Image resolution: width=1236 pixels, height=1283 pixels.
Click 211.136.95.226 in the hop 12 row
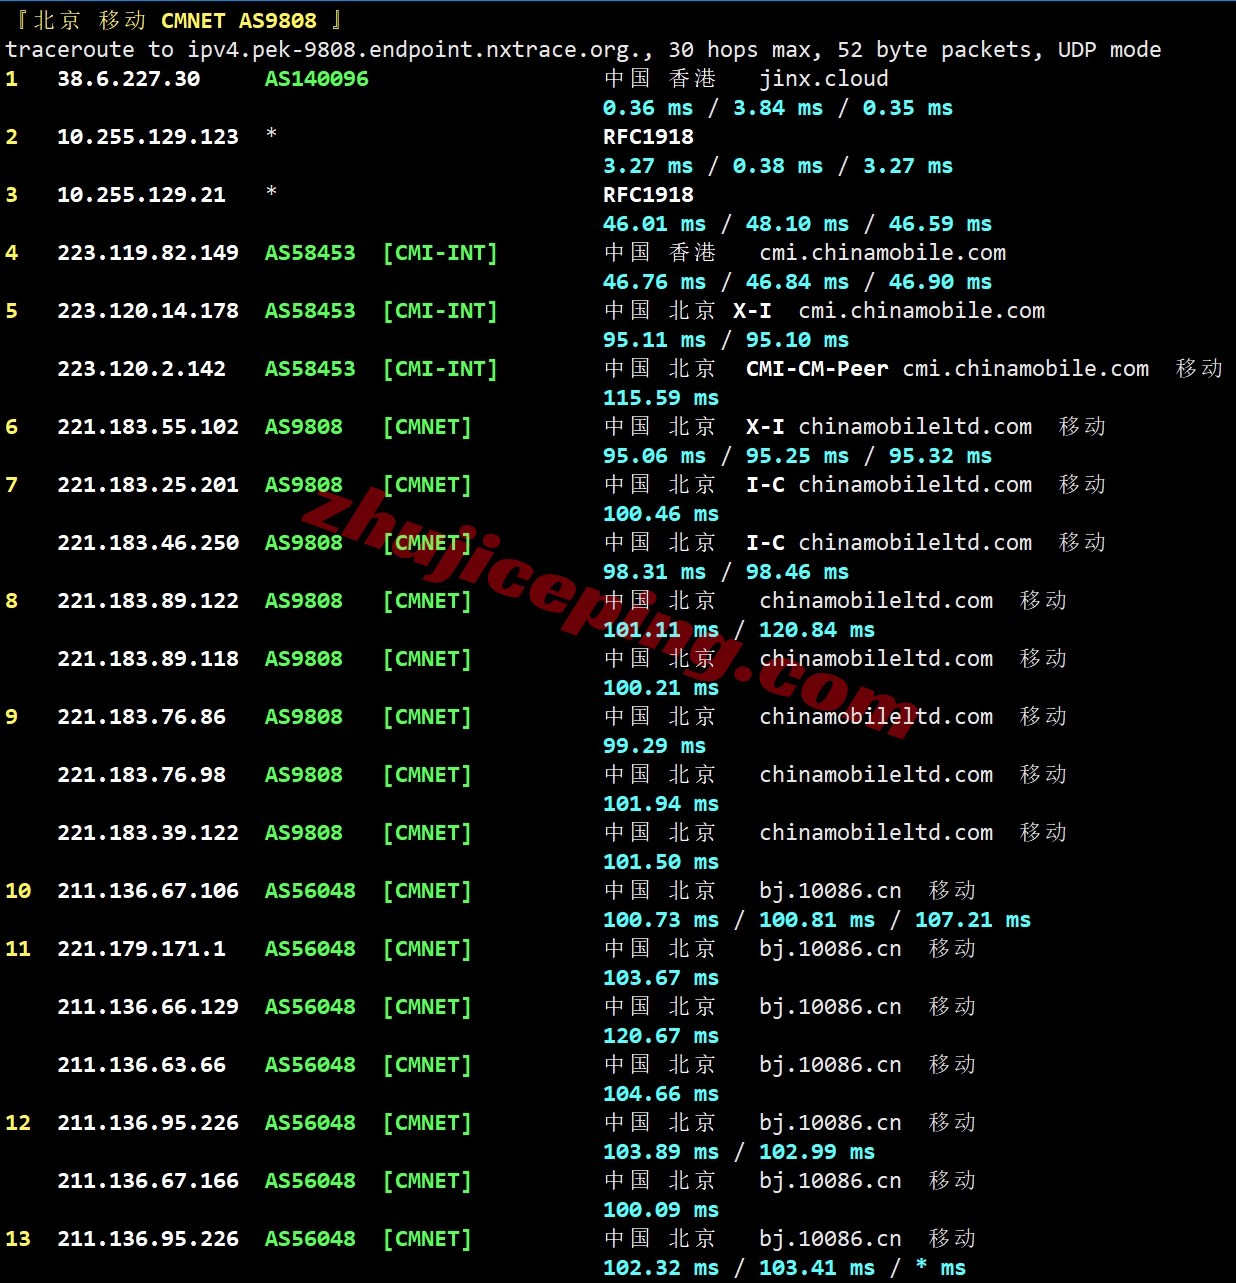pyautogui.click(x=148, y=1123)
